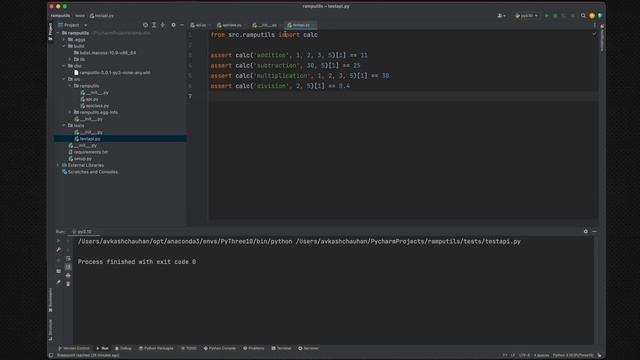Collapse the ramputils root project node
The width and height of the screenshot is (640, 360).
click(58, 33)
